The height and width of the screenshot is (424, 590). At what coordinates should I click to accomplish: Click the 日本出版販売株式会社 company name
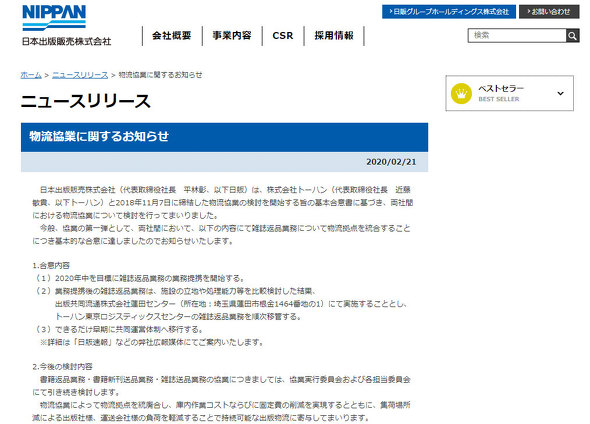click(x=66, y=41)
